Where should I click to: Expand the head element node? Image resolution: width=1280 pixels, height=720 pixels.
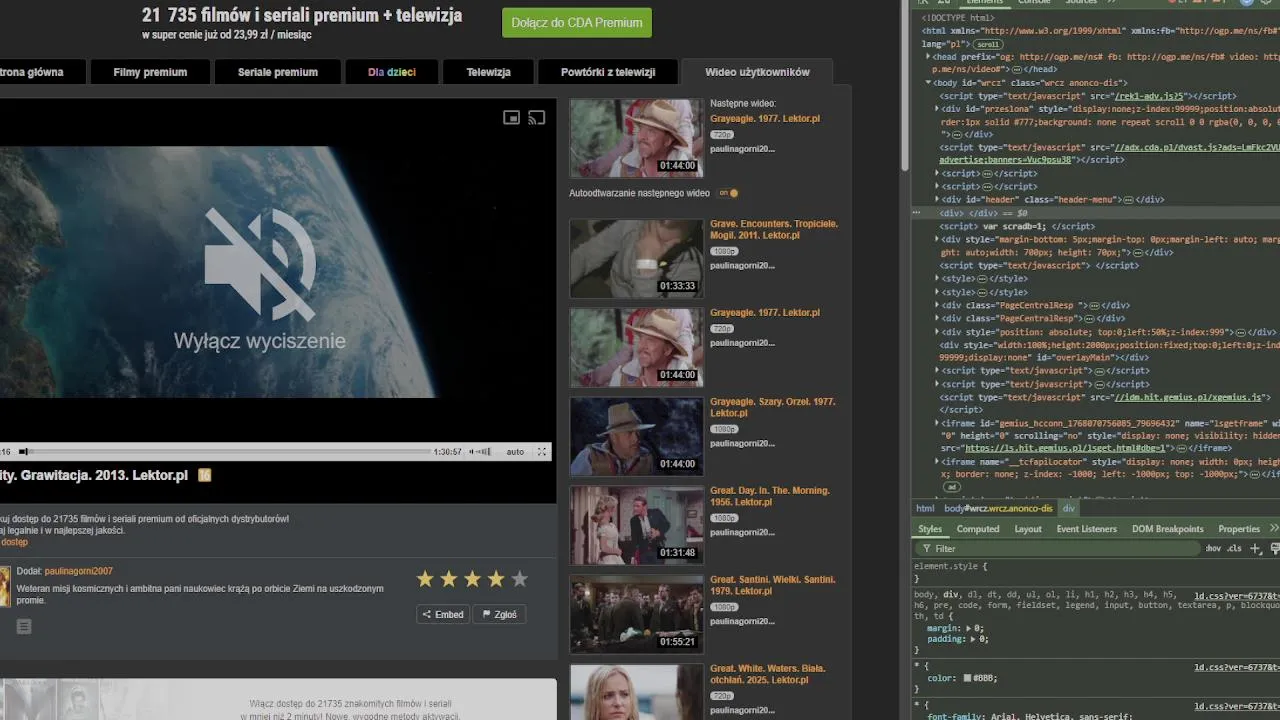coord(926,57)
